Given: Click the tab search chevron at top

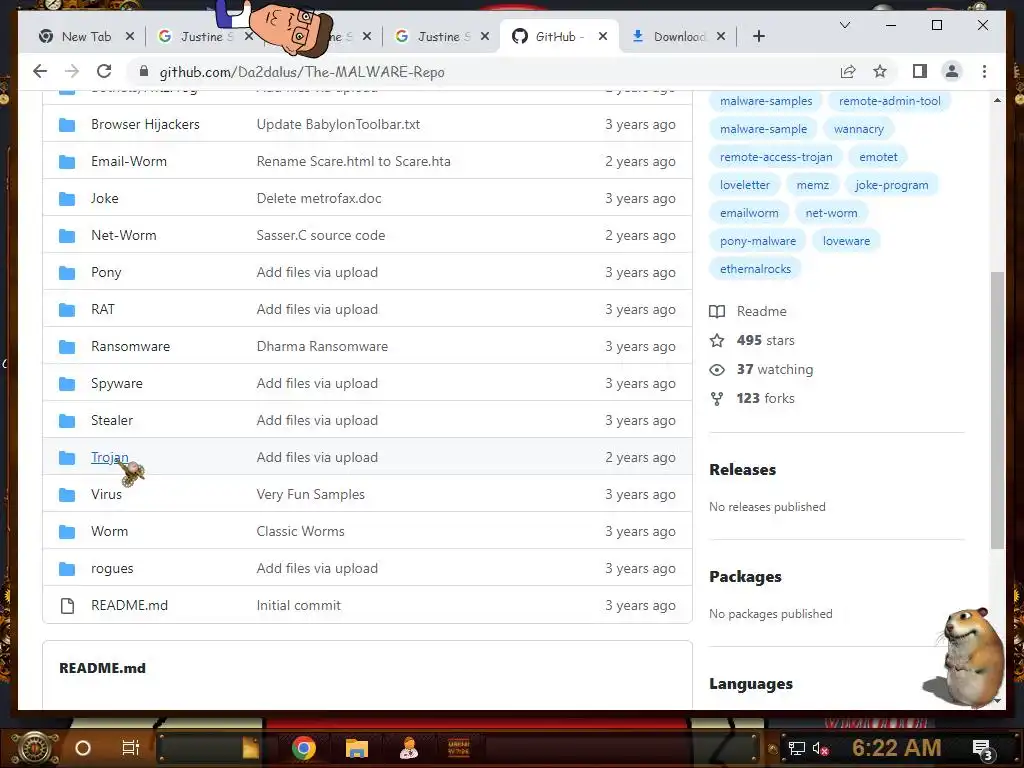Looking at the screenshot, I should 844,25.
